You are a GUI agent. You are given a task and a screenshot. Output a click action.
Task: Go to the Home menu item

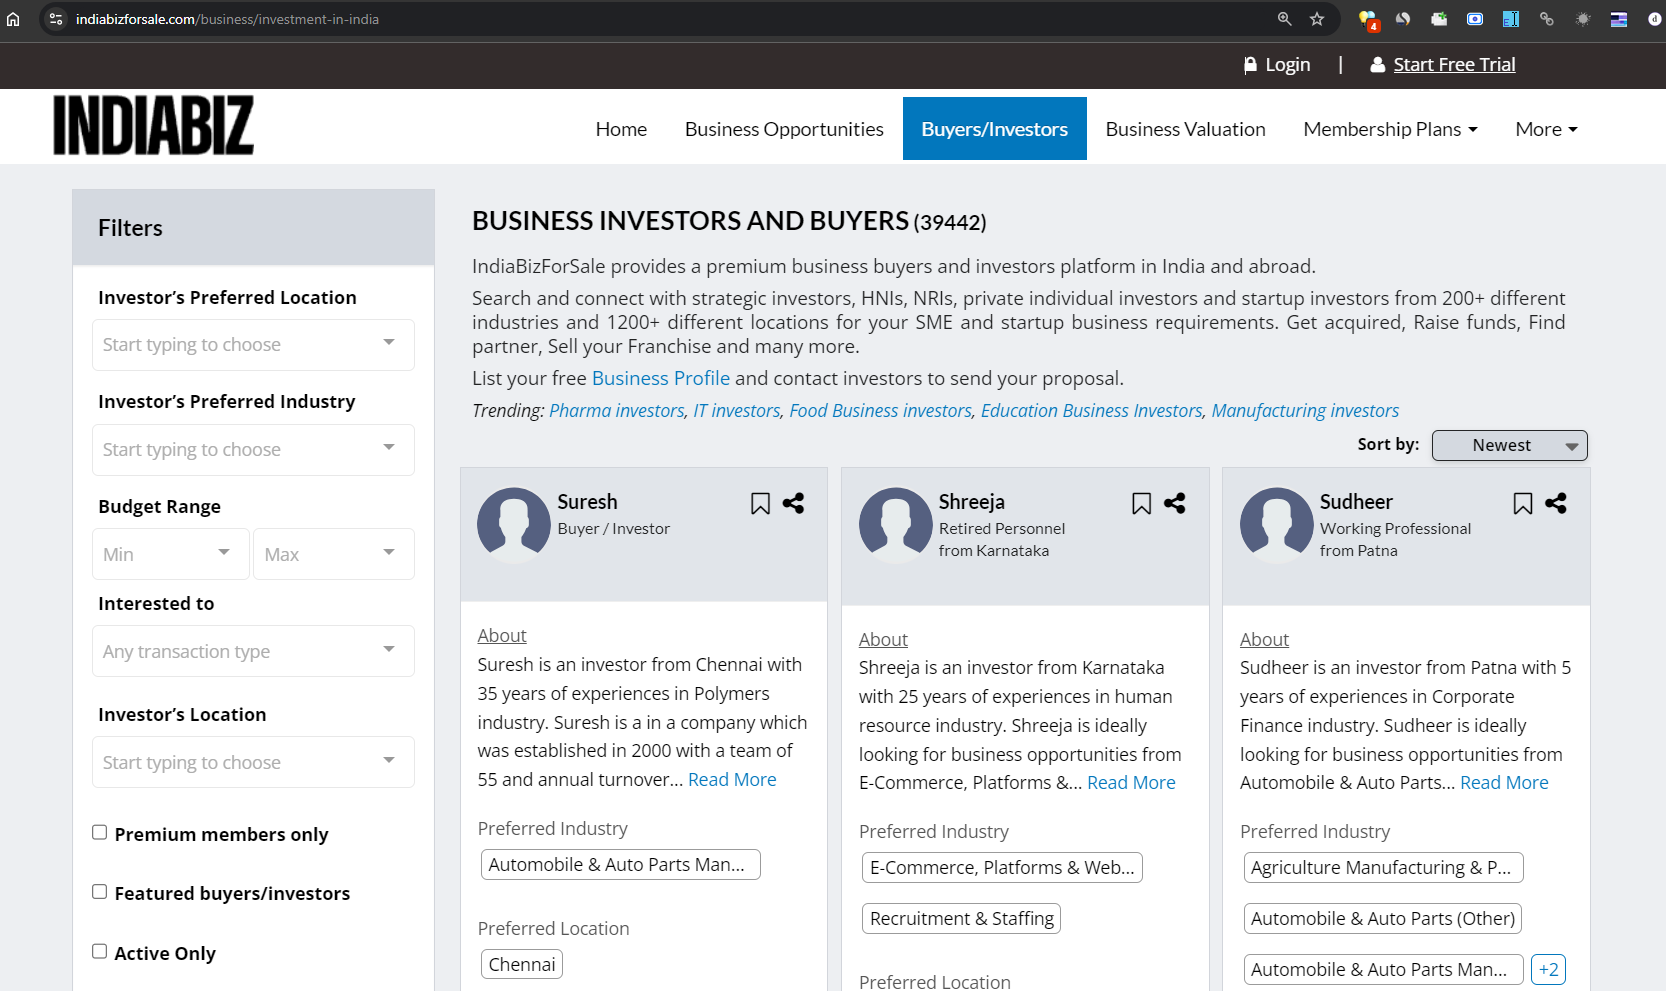[x=621, y=129]
